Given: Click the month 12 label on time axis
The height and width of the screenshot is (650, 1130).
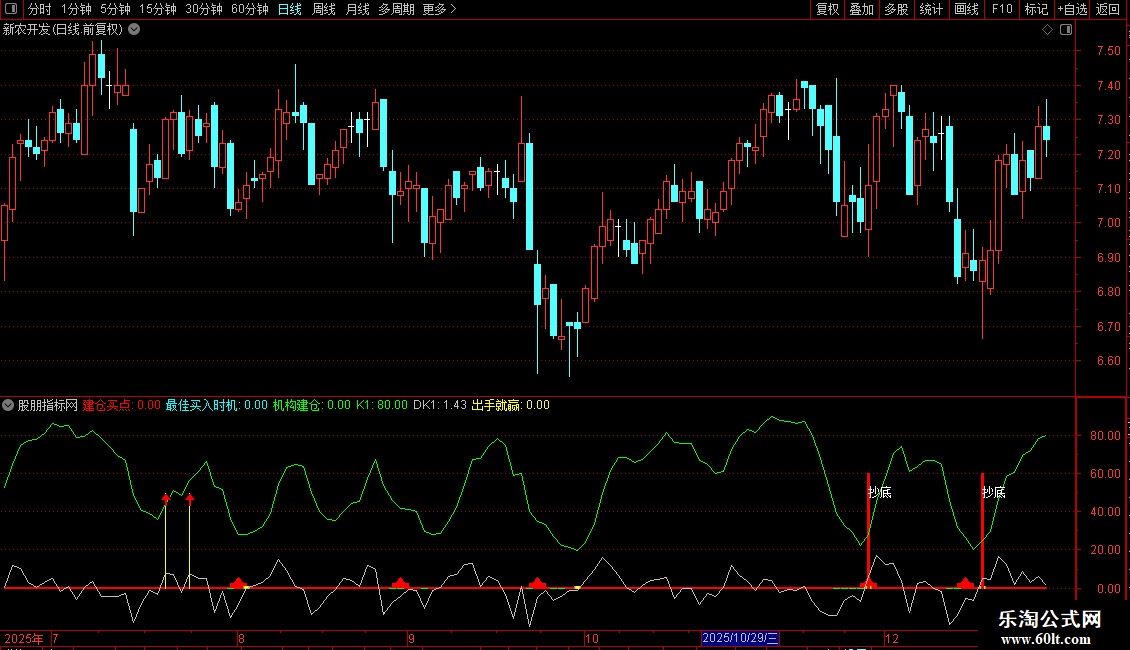Looking at the screenshot, I should point(892,638).
